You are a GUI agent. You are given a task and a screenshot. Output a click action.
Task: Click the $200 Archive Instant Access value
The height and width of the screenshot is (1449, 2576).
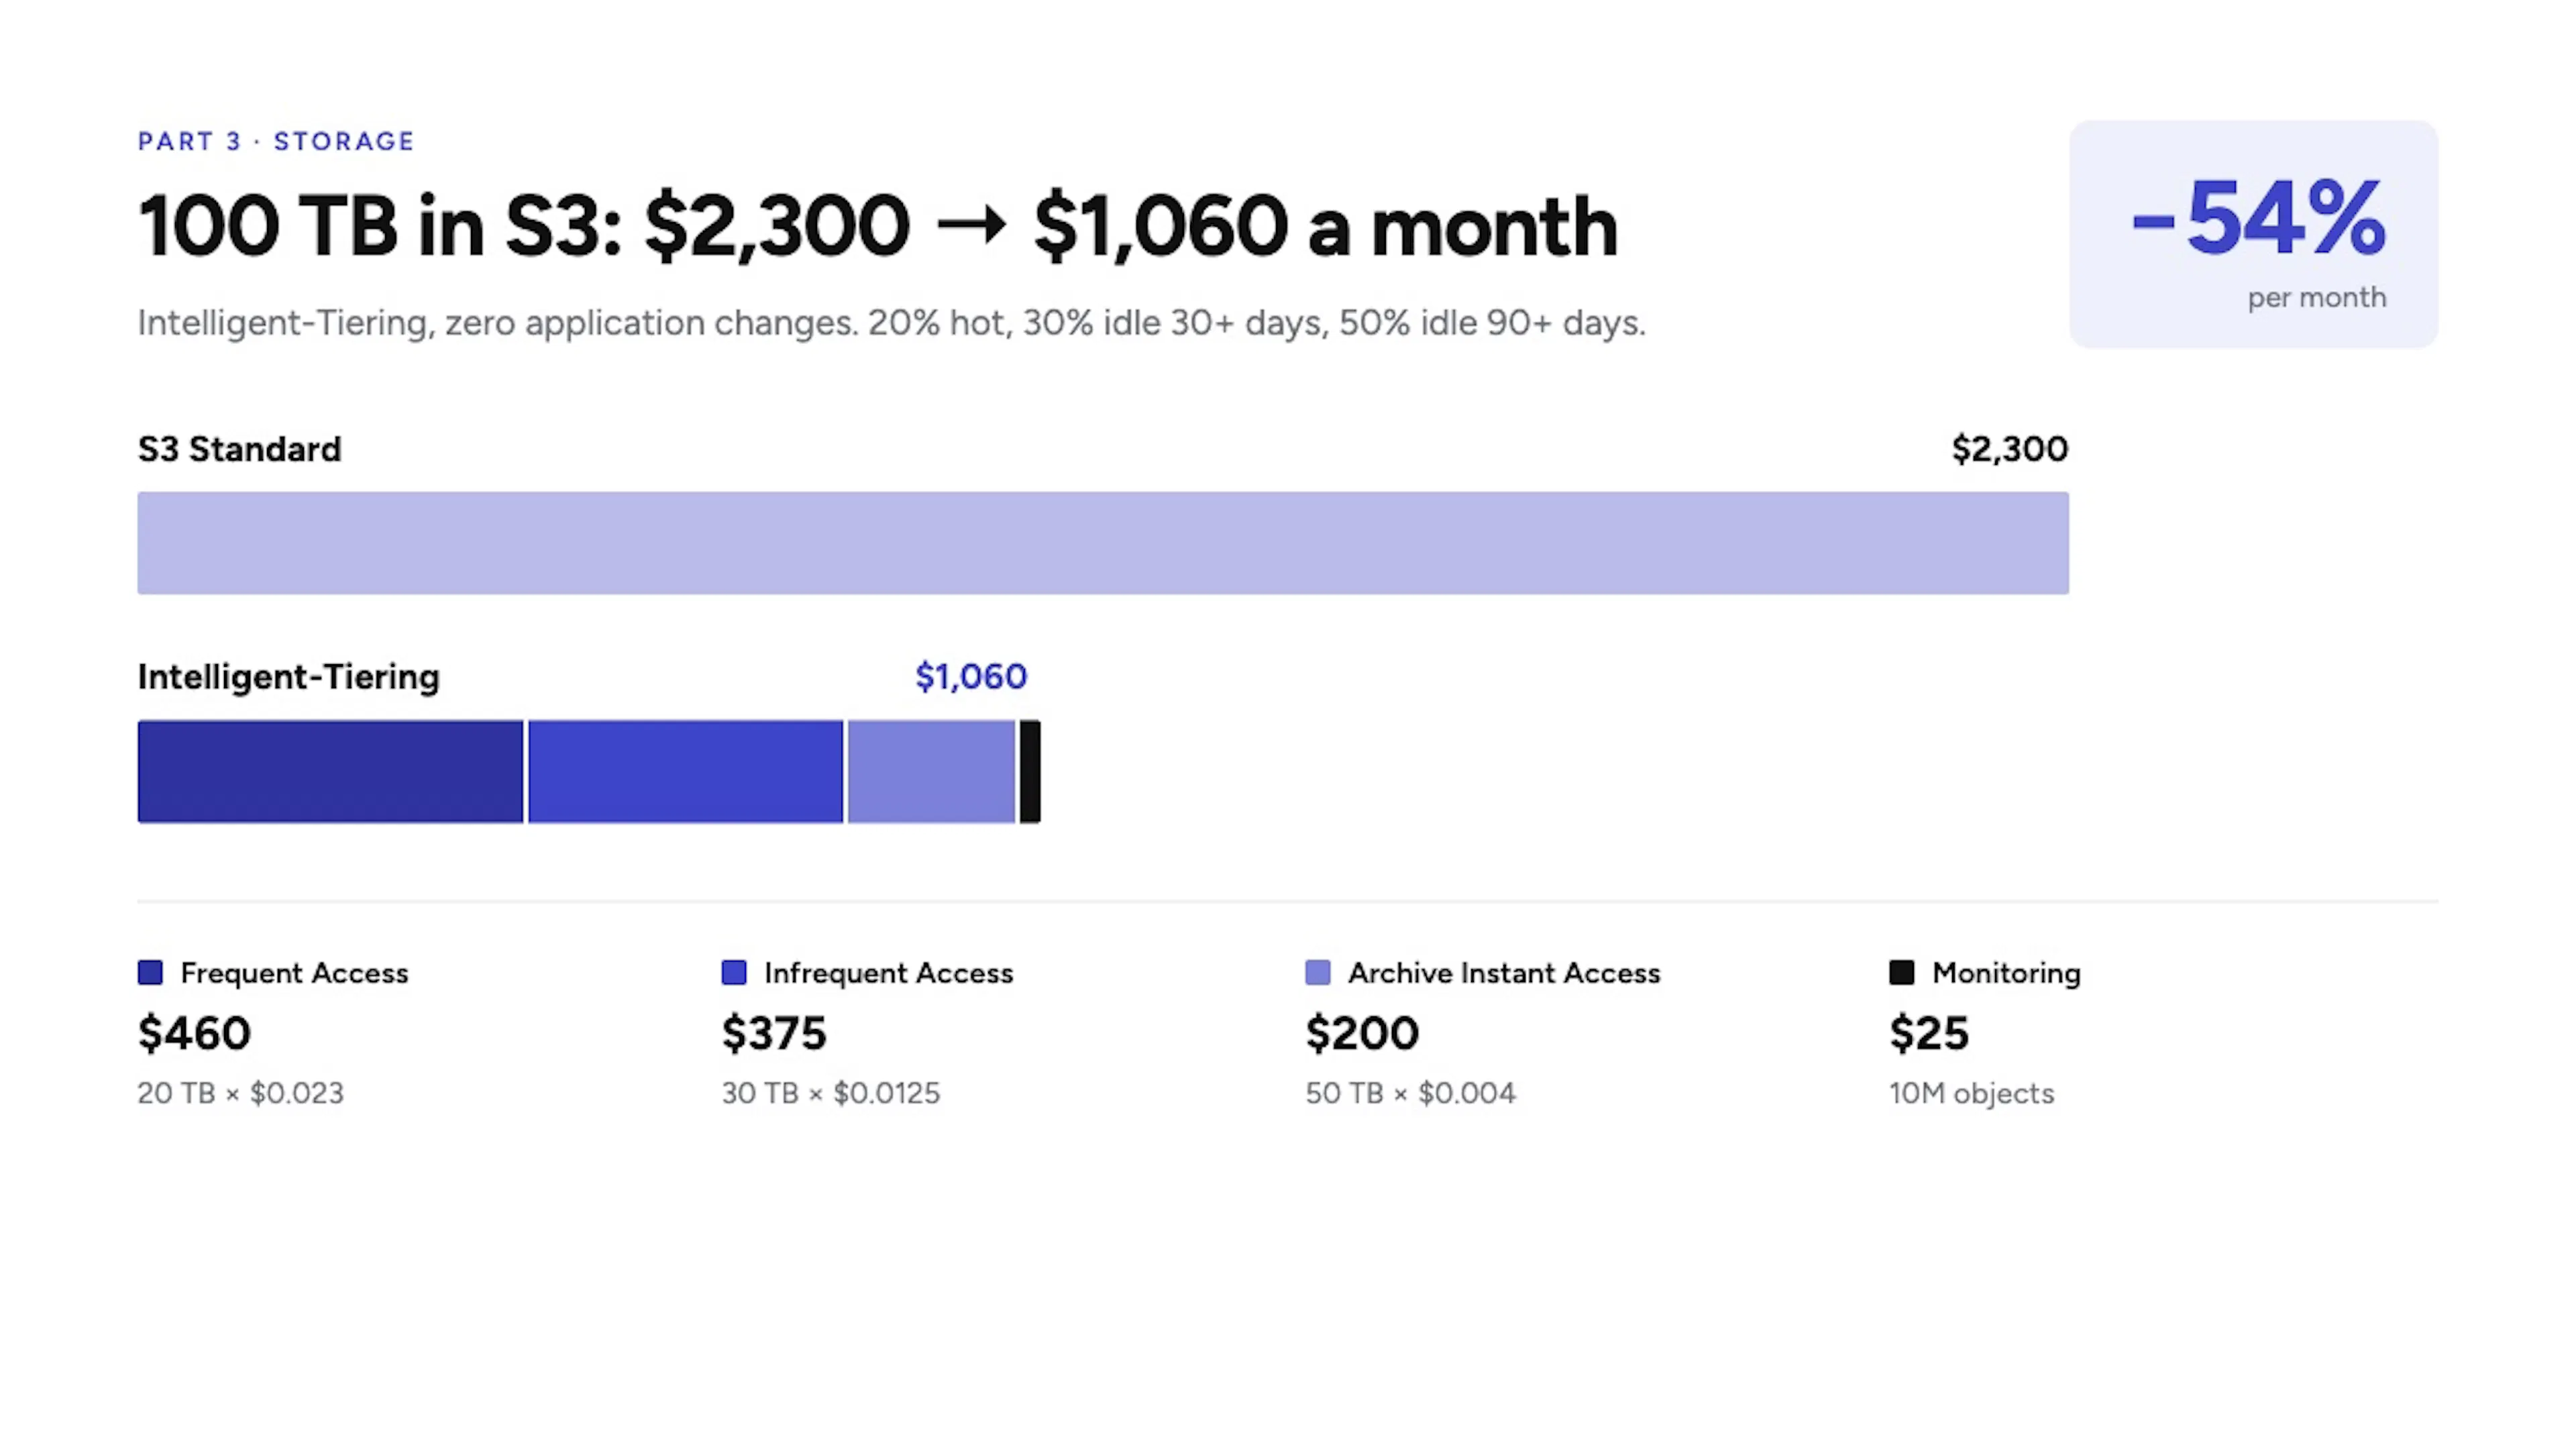1362,1033
